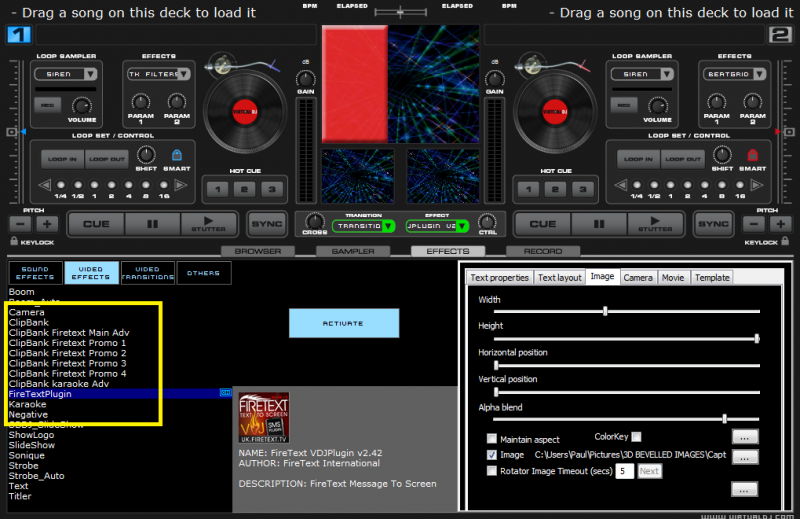Open right deck Siren loop sampler dropdown
This screenshot has width=800, height=519.
tap(642, 74)
